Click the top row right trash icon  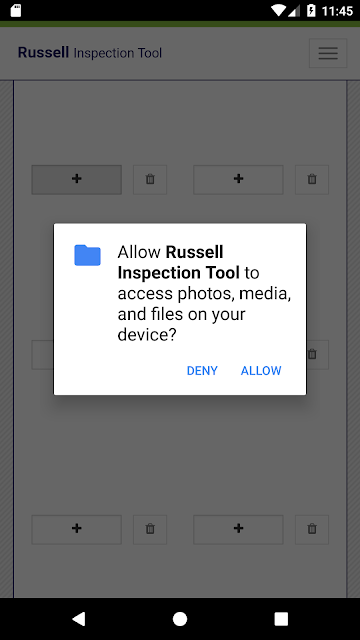[x=312, y=179]
